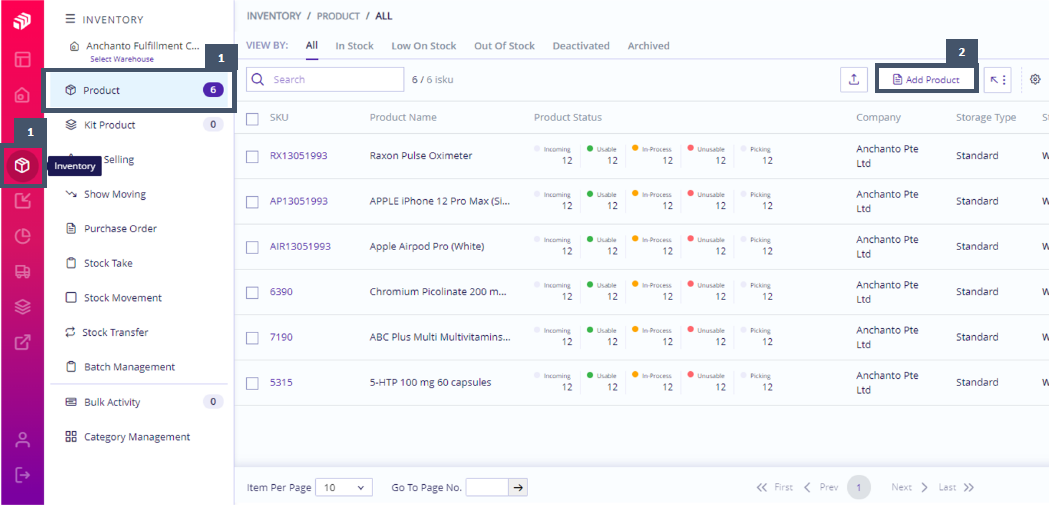This screenshot has height=507, width=1052.
Task: Click in the product Search field
Action: click(x=325, y=79)
